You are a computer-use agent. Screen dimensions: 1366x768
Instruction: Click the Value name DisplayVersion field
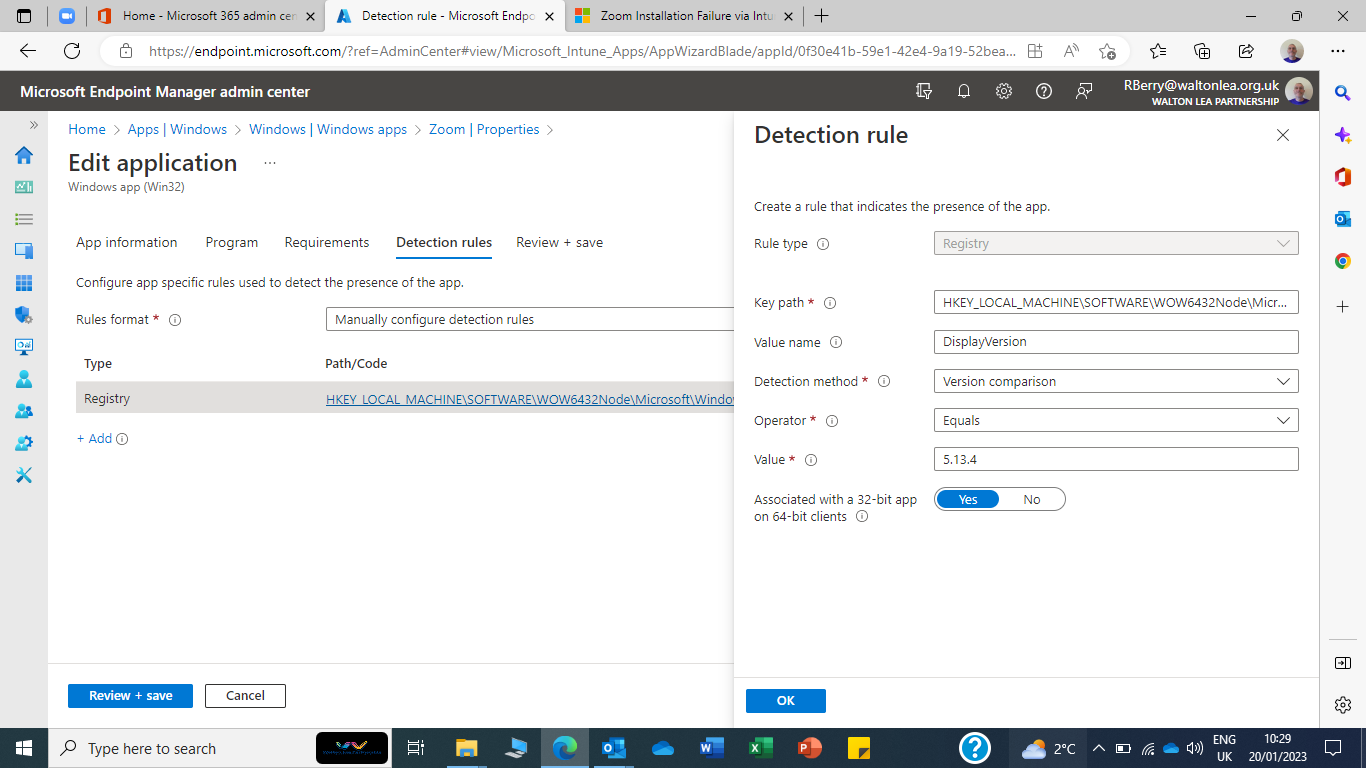[1116, 341]
